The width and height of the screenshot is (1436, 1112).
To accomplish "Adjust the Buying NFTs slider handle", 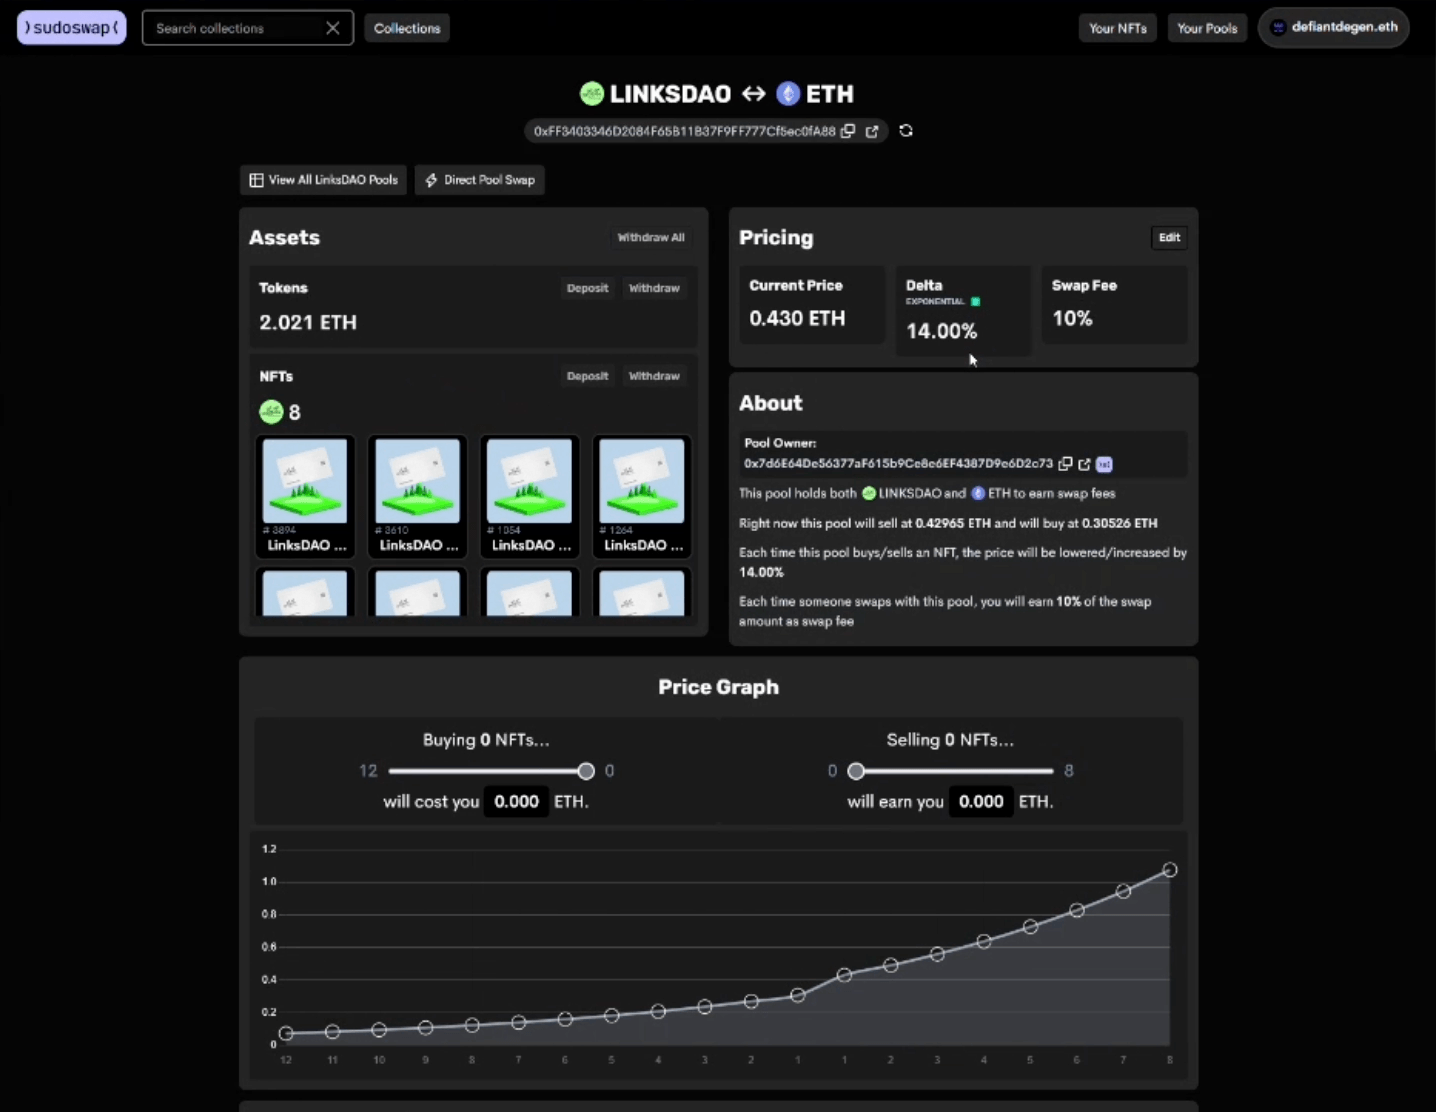I will click(x=586, y=771).
